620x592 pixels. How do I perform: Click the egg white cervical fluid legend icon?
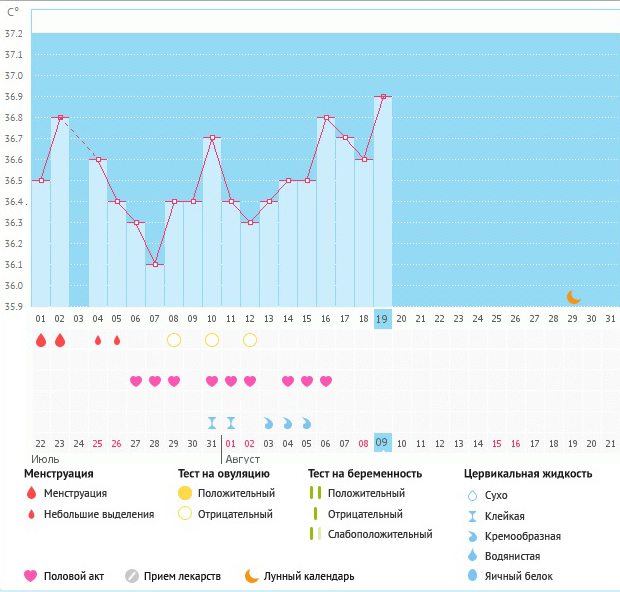472,576
